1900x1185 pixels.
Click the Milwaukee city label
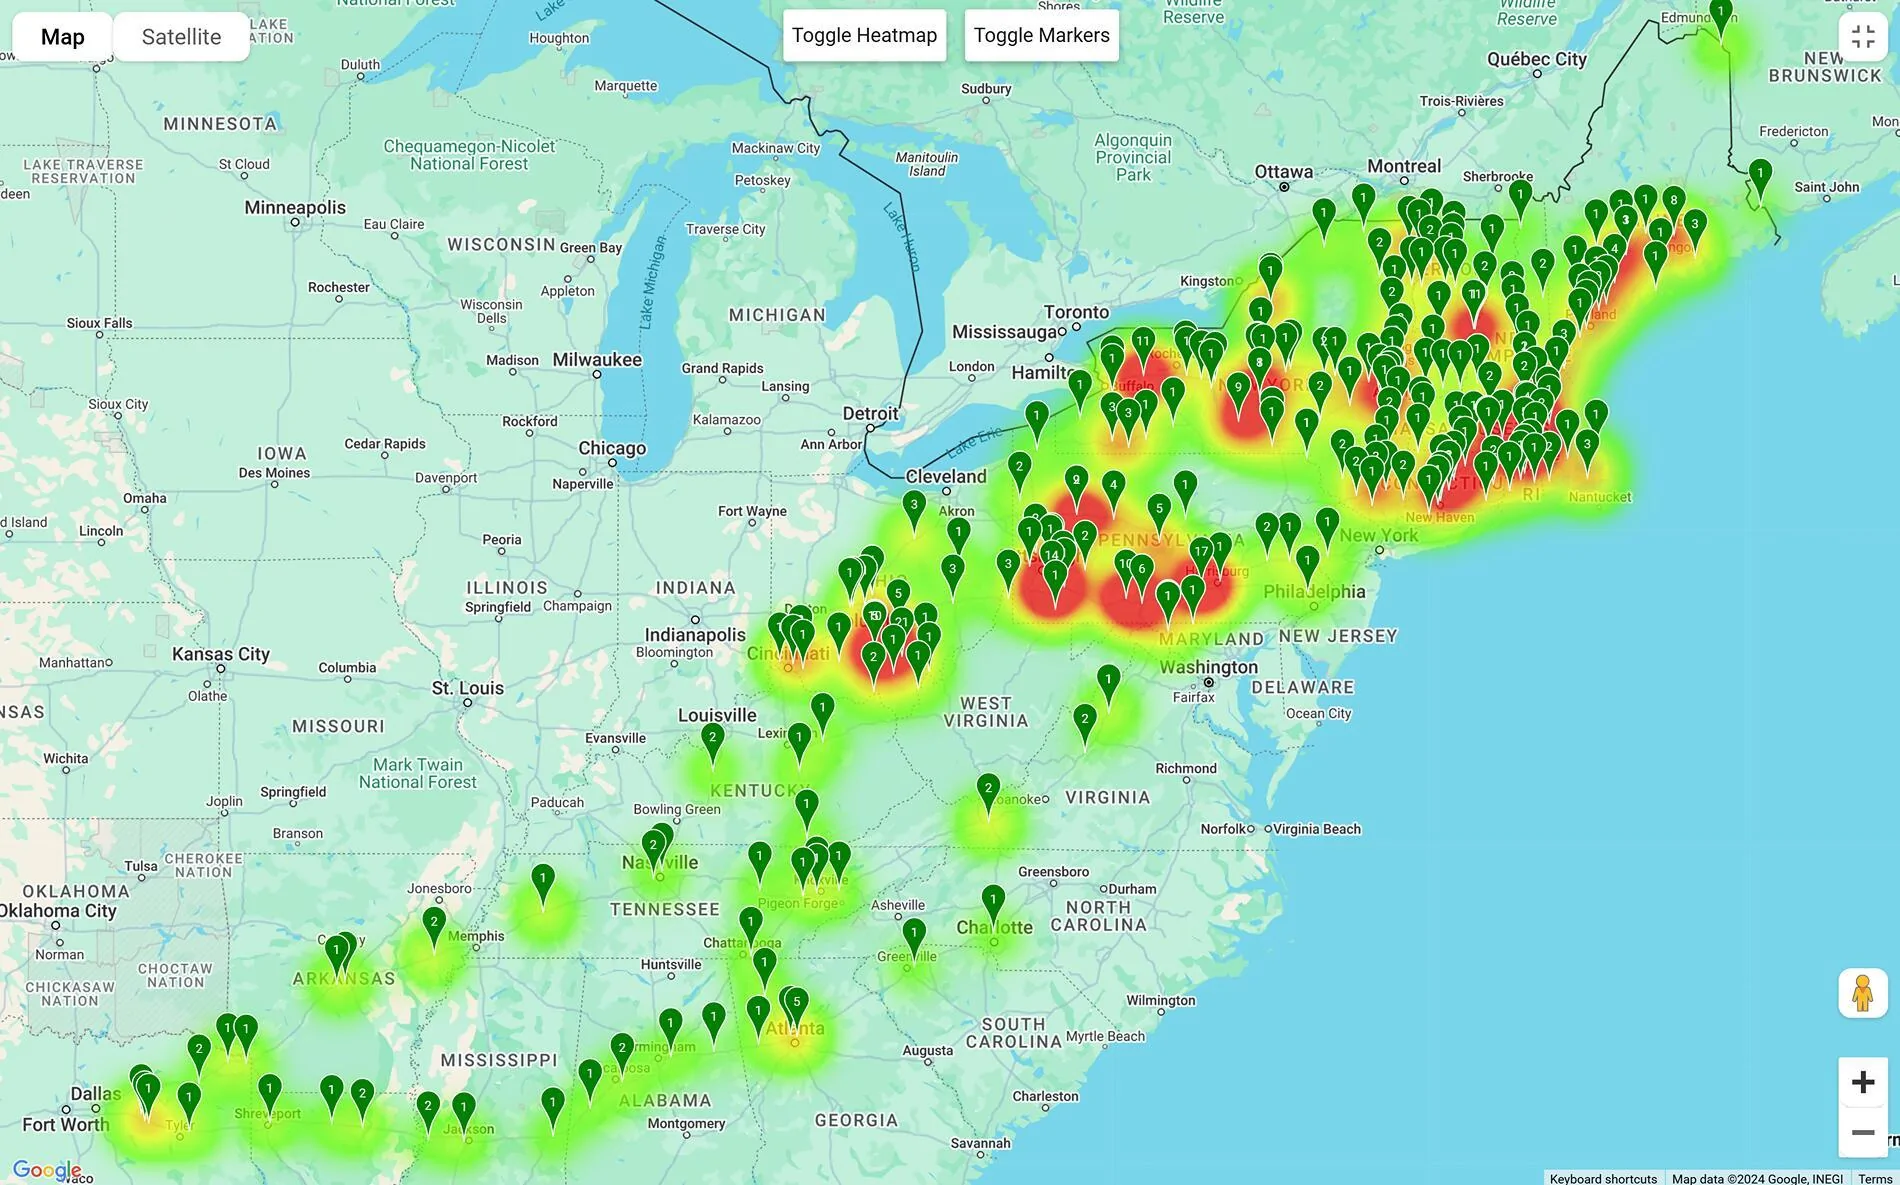tap(597, 359)
